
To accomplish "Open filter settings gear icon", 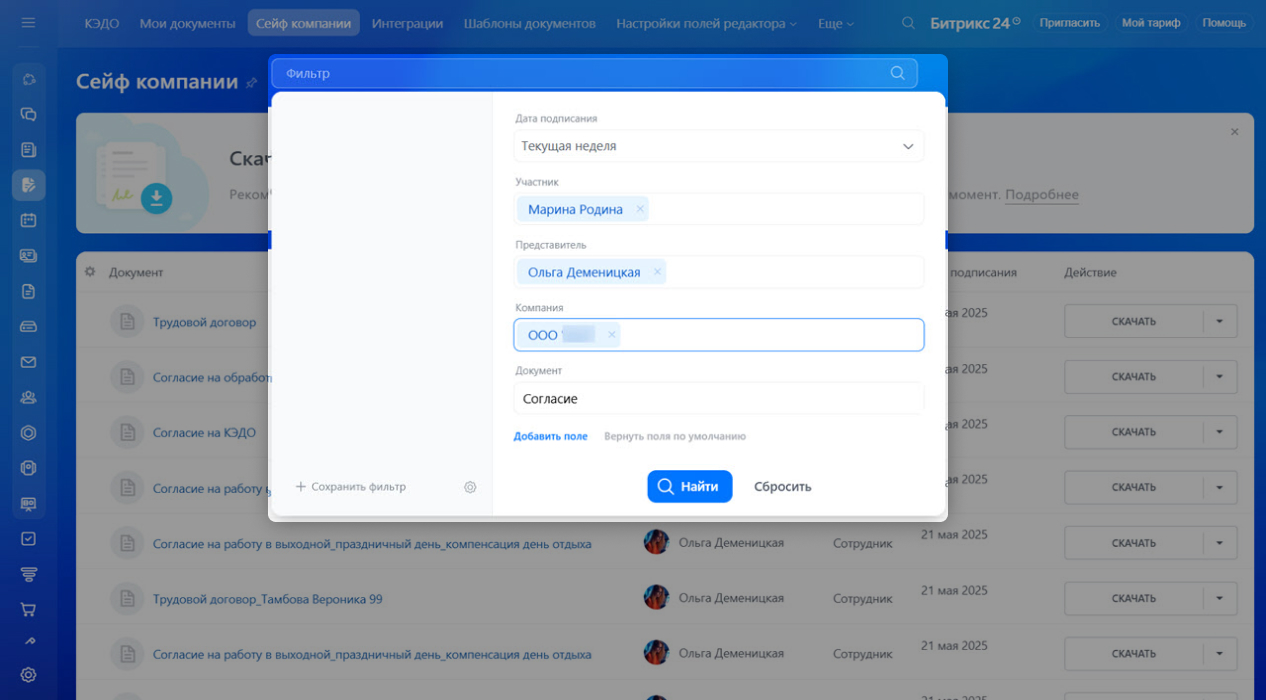I will coord(470,487).
